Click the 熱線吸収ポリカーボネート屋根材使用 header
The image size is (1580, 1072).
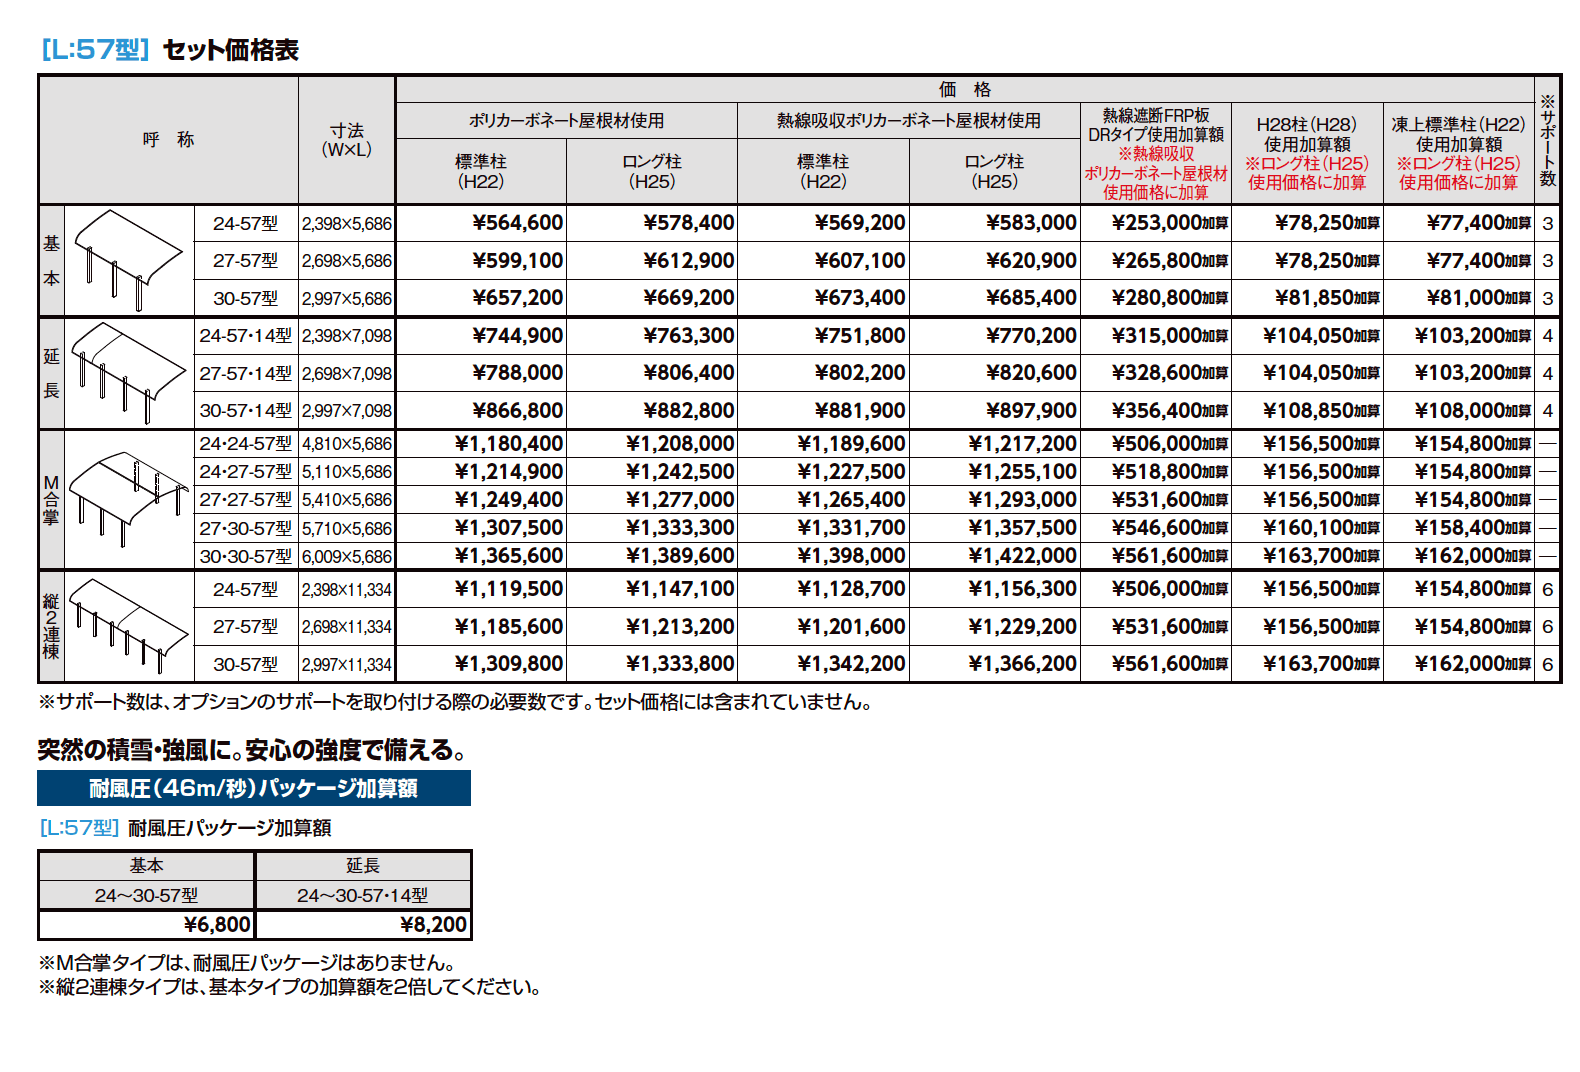[909, 120]
